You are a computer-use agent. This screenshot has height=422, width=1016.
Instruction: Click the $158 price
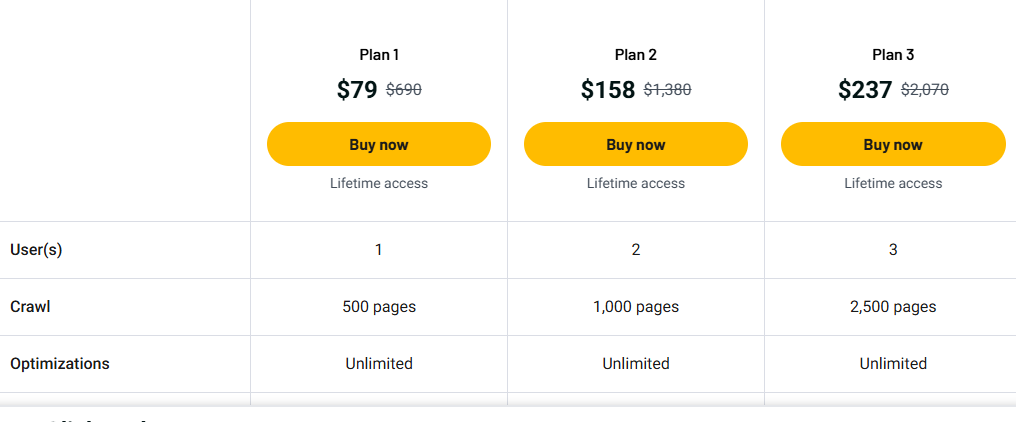point(608,90)
